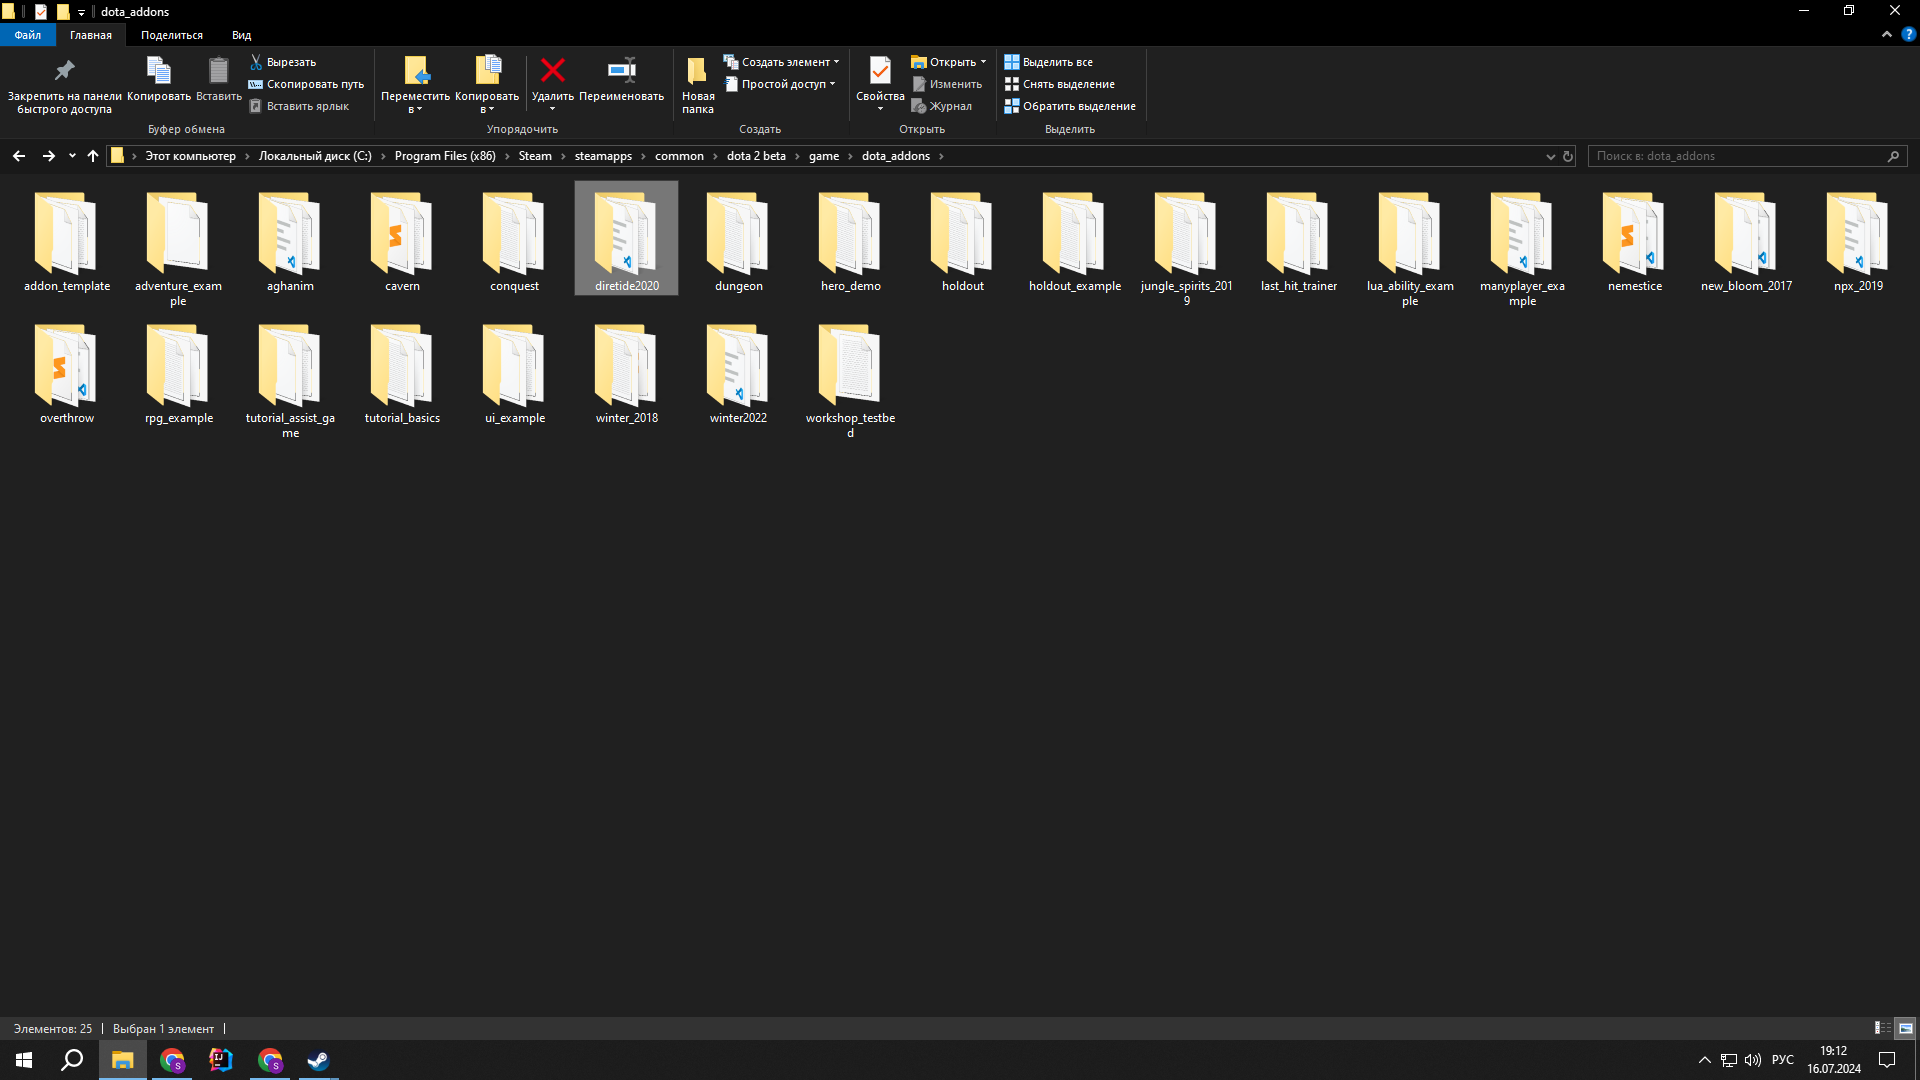
Task: Click Вставить ярлык (Paste shortcut)
Action: coord(299,106)
